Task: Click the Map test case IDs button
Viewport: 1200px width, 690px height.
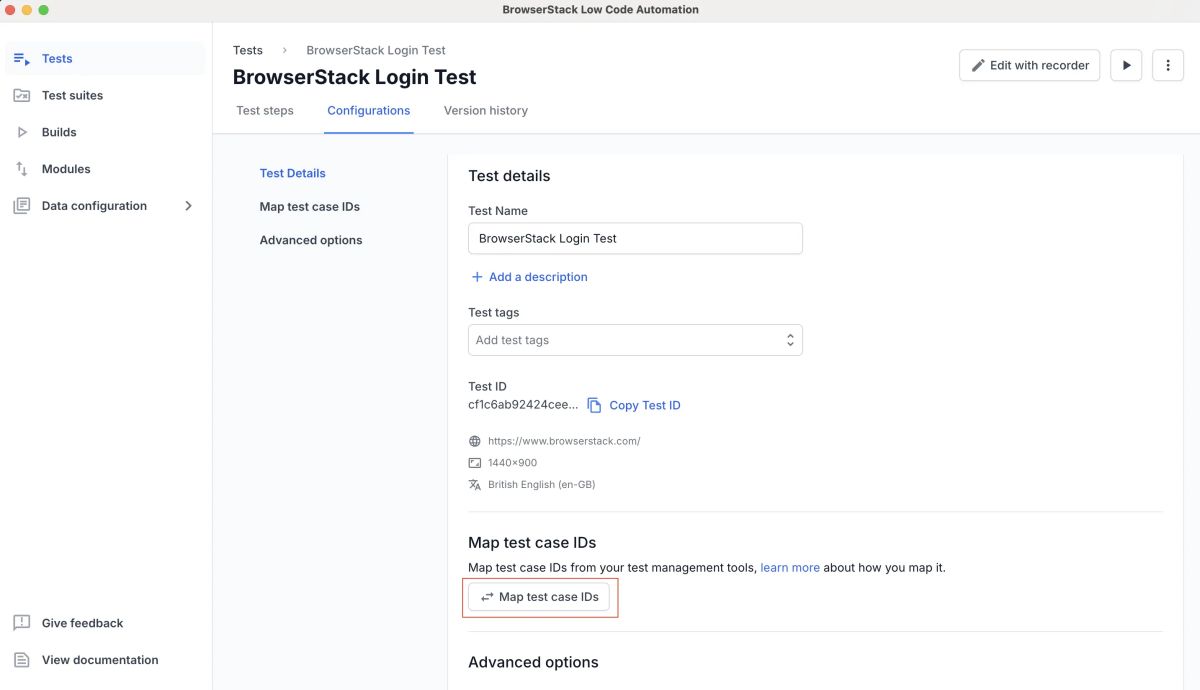Action: pyautogui.click(x=539, y=597)
